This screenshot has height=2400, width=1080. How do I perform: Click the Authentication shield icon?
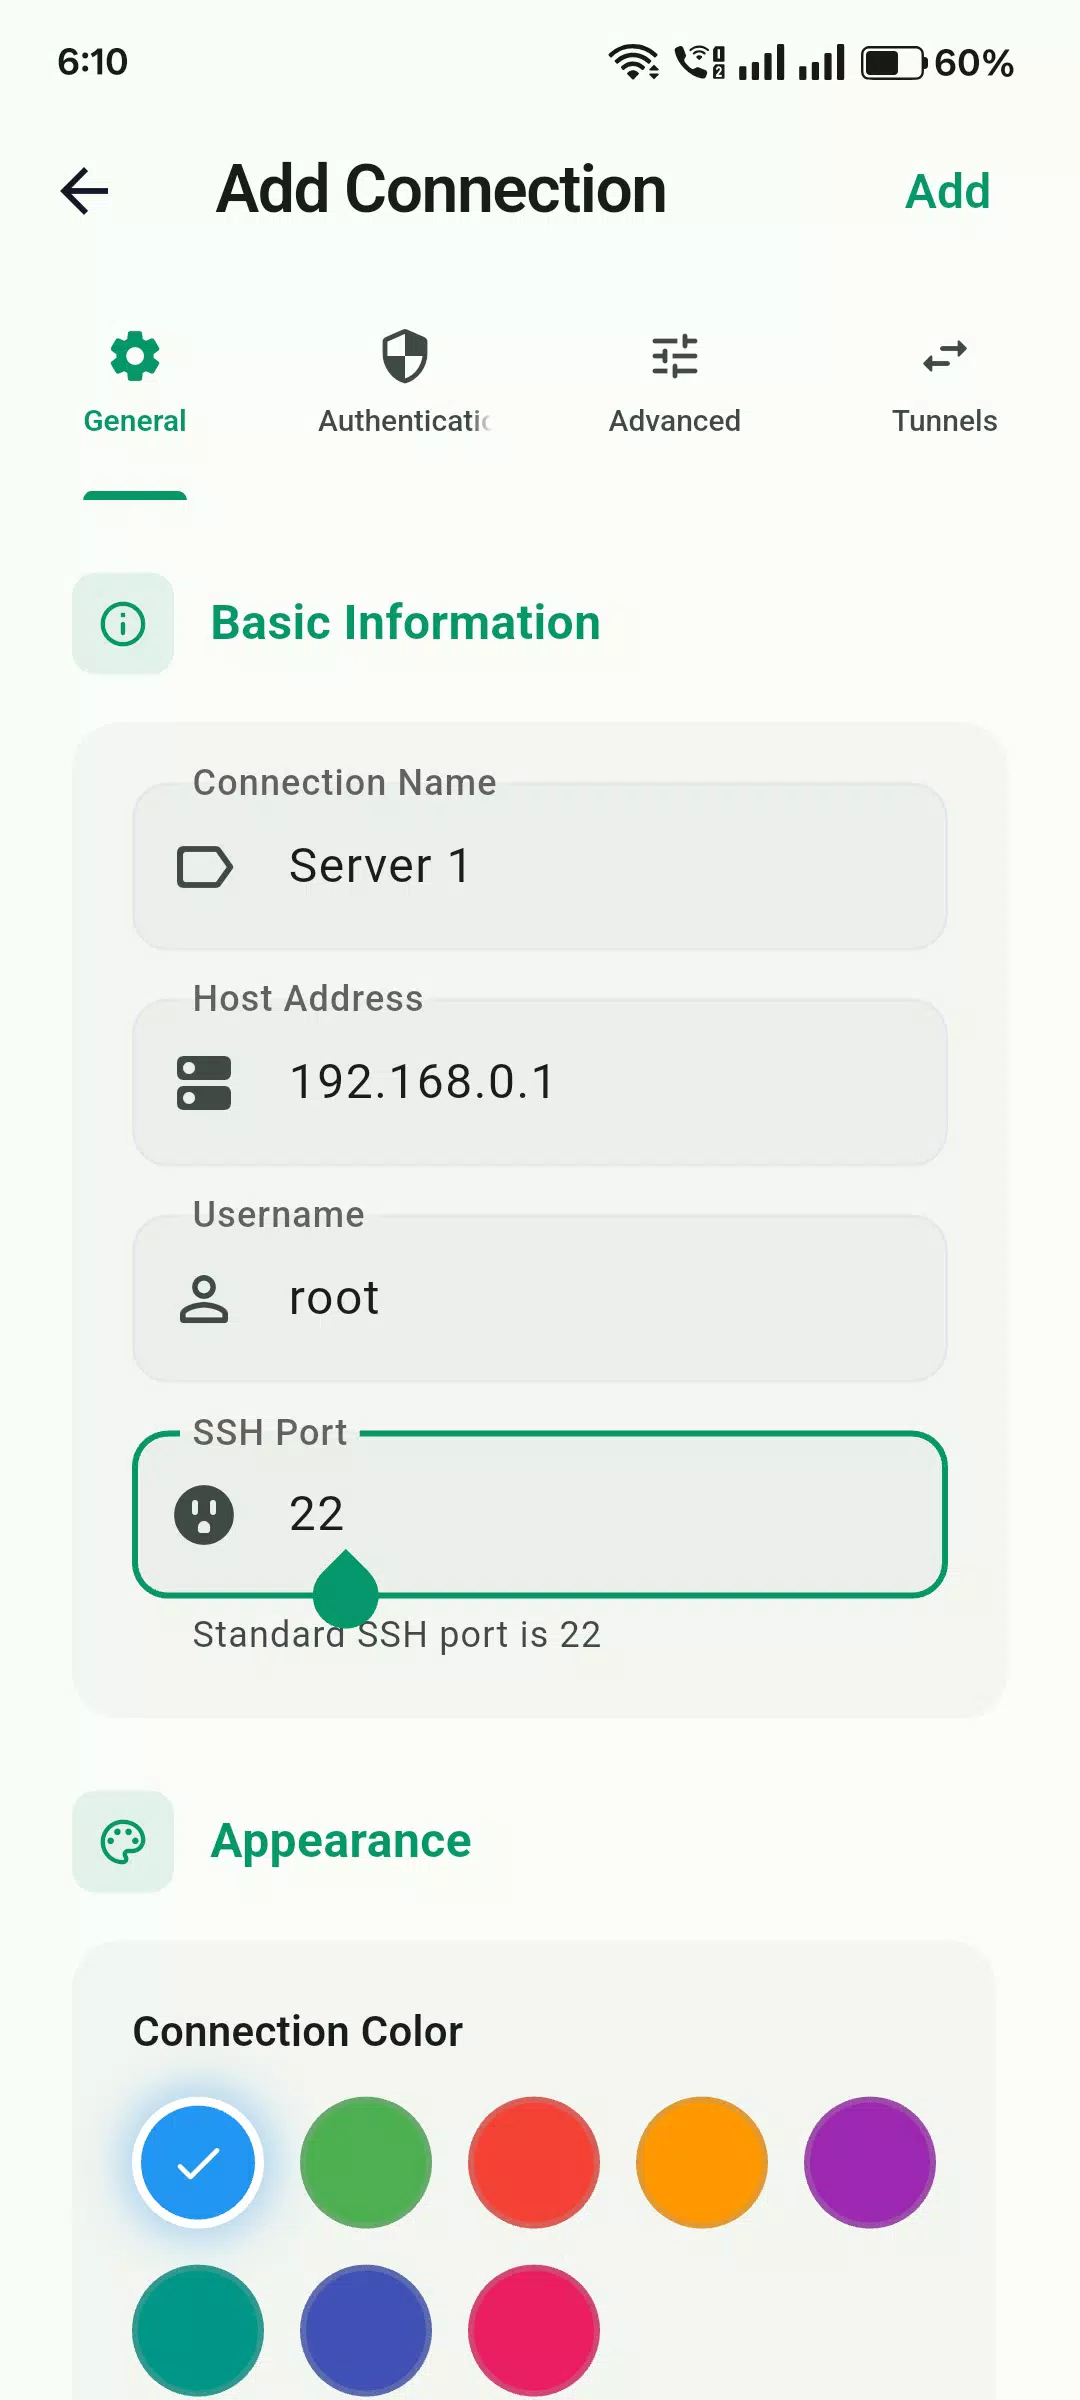(x=405, y=356)
